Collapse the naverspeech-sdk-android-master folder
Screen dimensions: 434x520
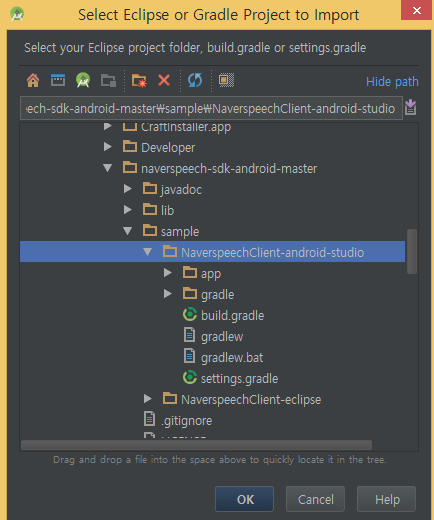tap(107, 168)
